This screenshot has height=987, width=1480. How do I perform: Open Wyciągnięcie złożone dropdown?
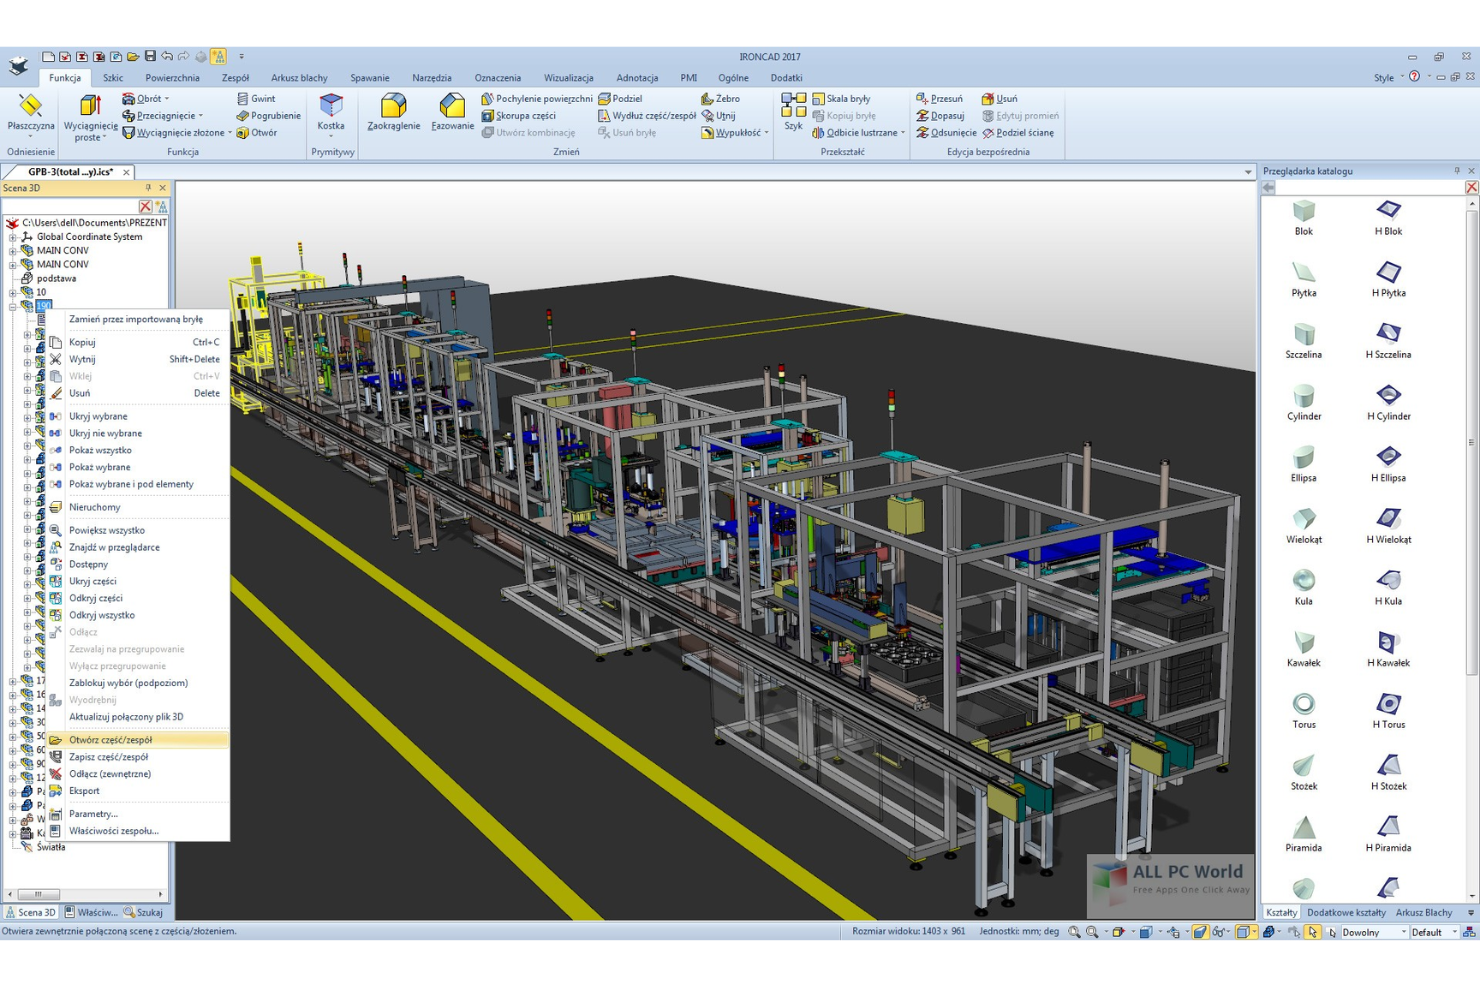point(230,133)
